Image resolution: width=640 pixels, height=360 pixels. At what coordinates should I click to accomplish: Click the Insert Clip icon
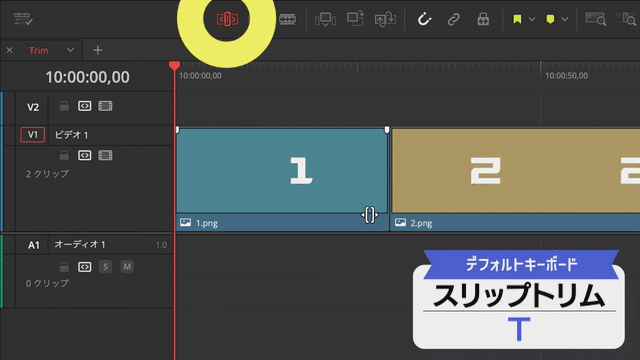325,19
